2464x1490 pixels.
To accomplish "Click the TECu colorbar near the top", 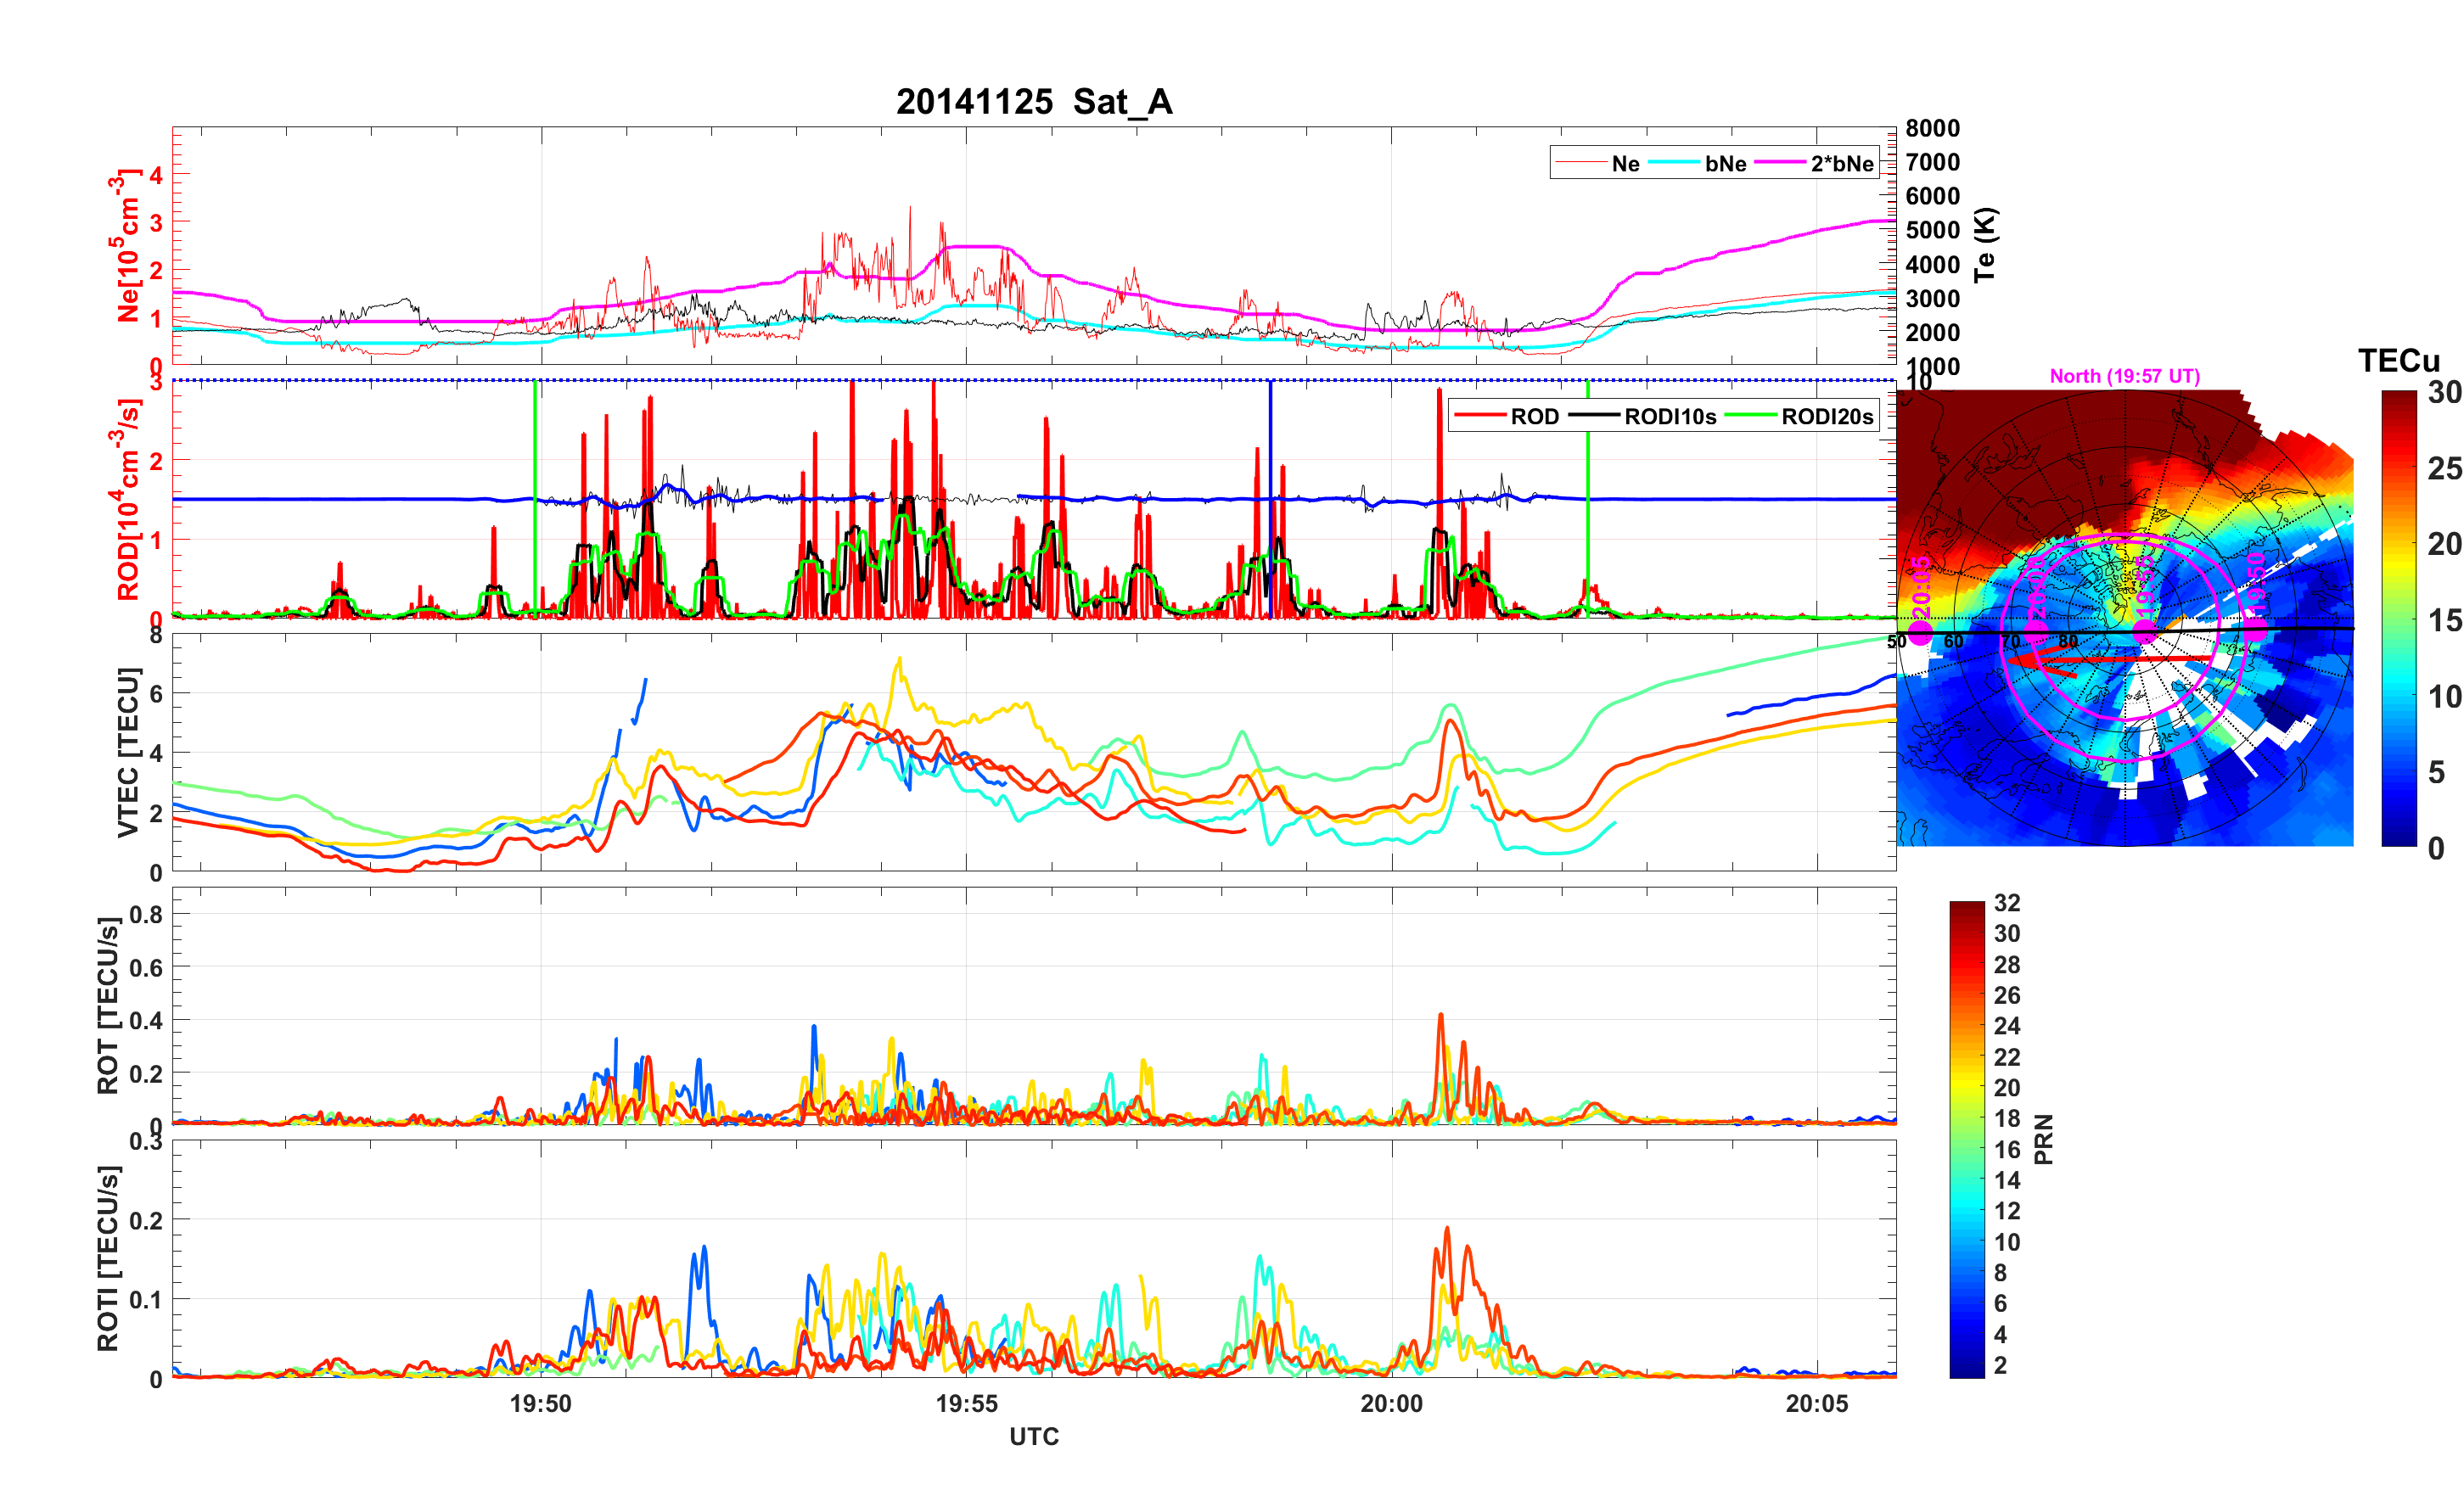I will [x=2399, y=420].
